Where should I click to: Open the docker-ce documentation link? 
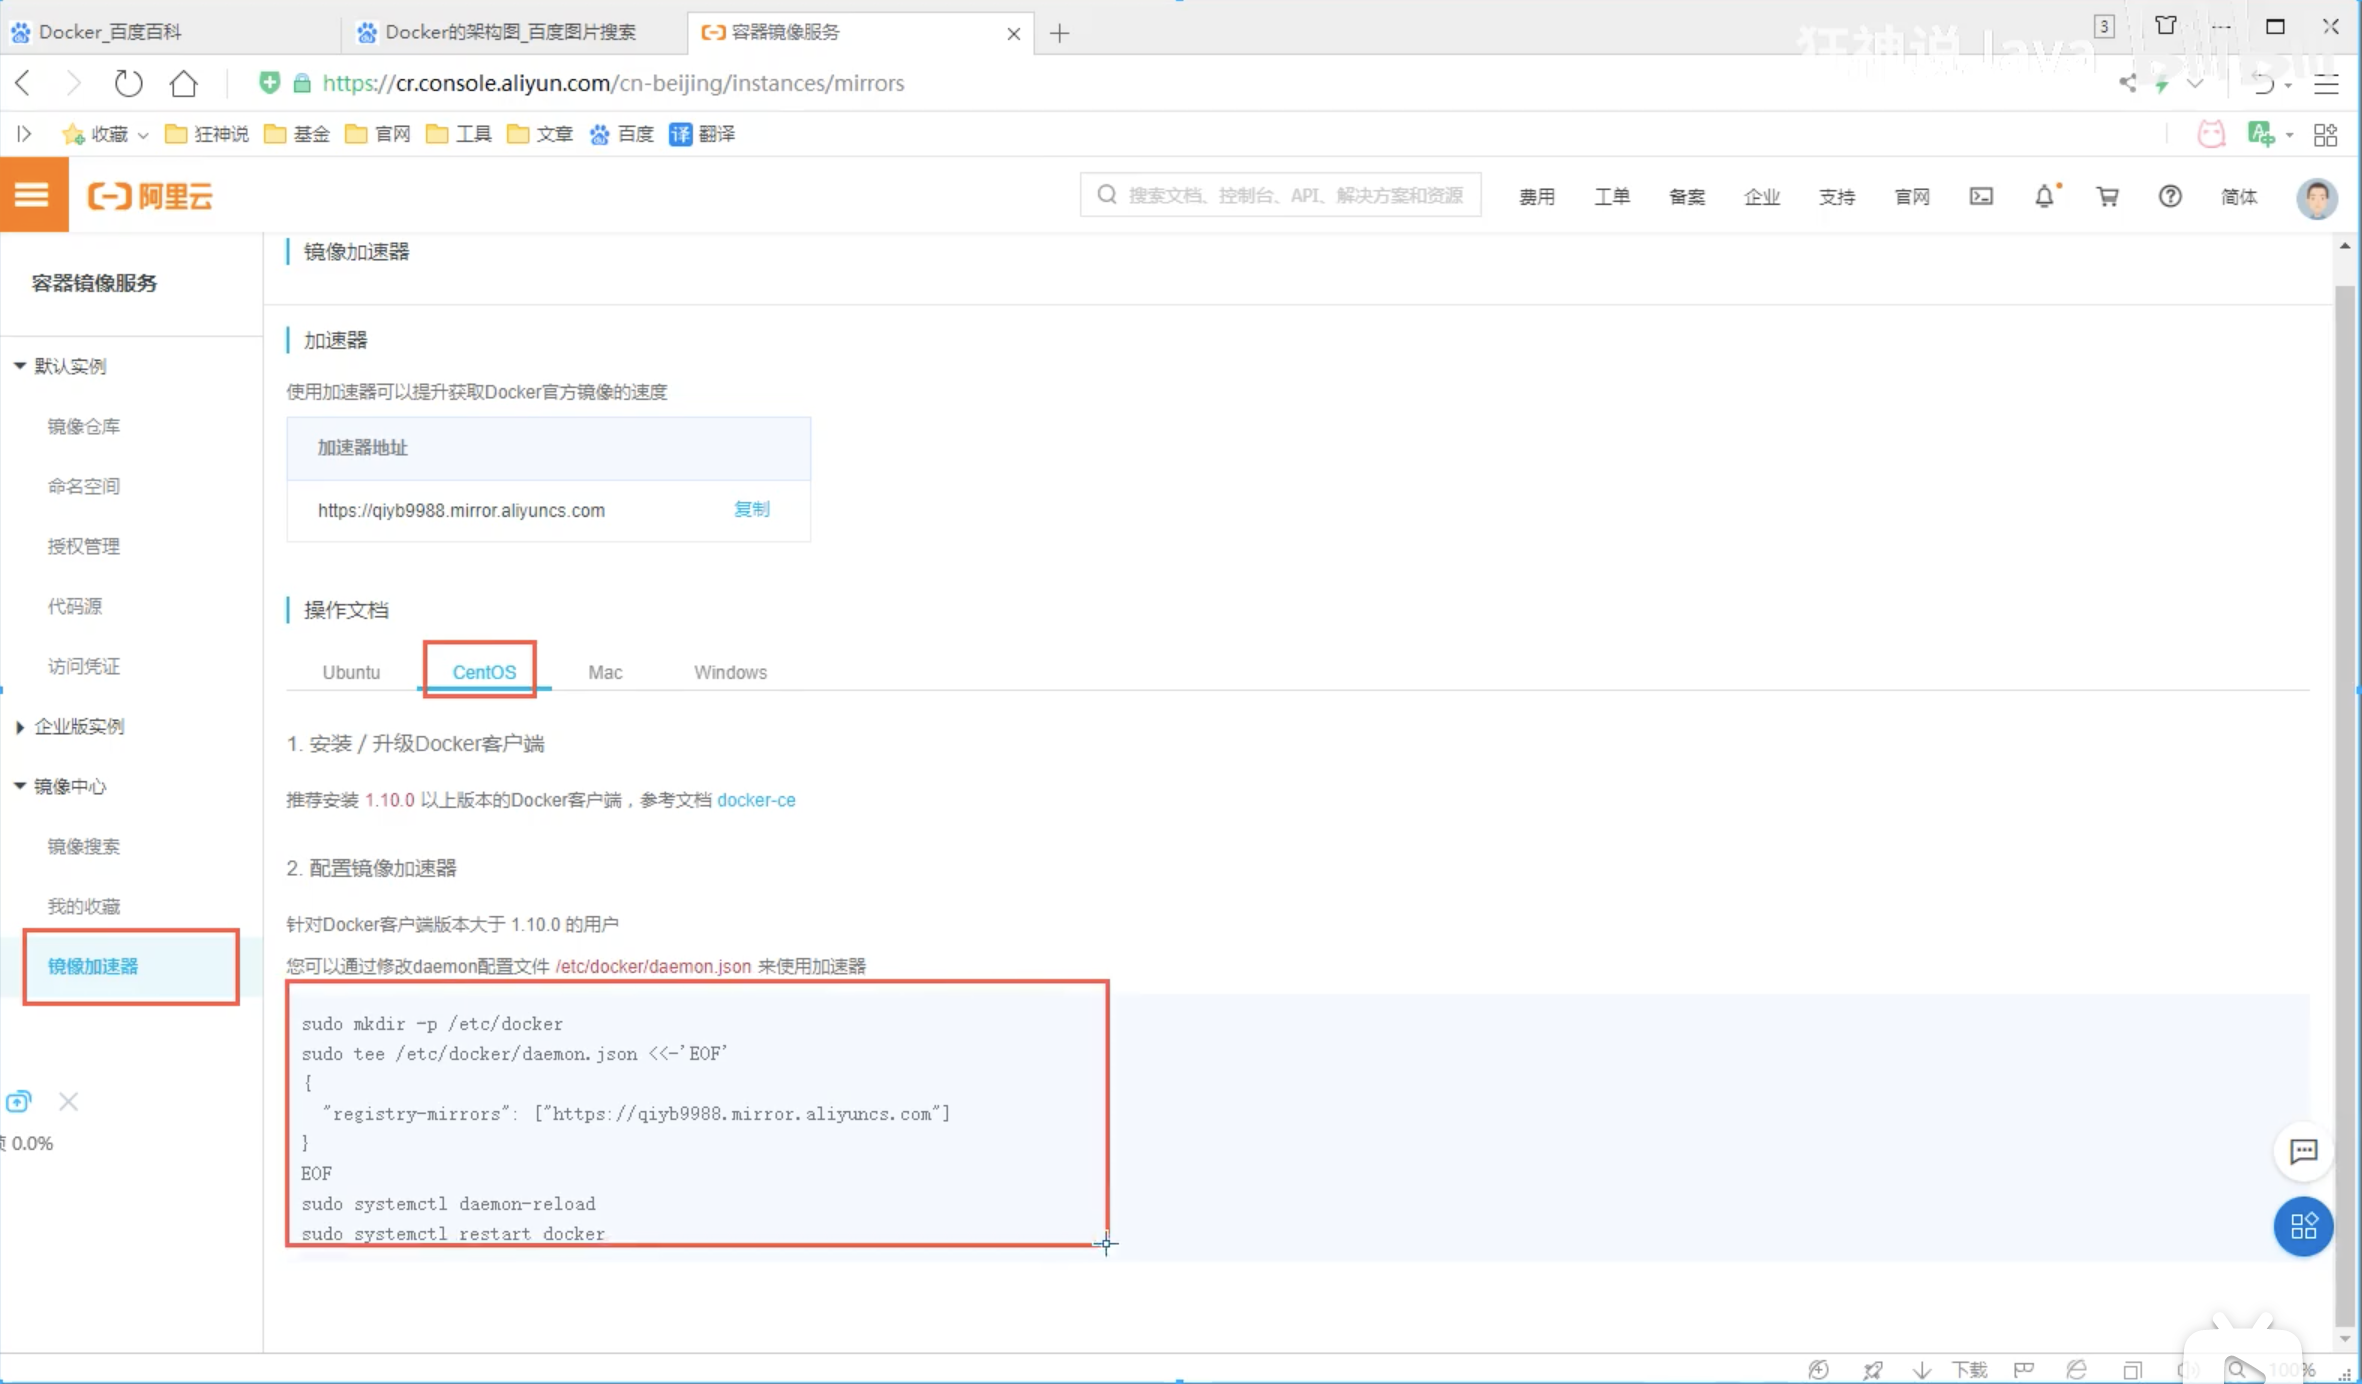pyautogui.click(x=756, y=800)
